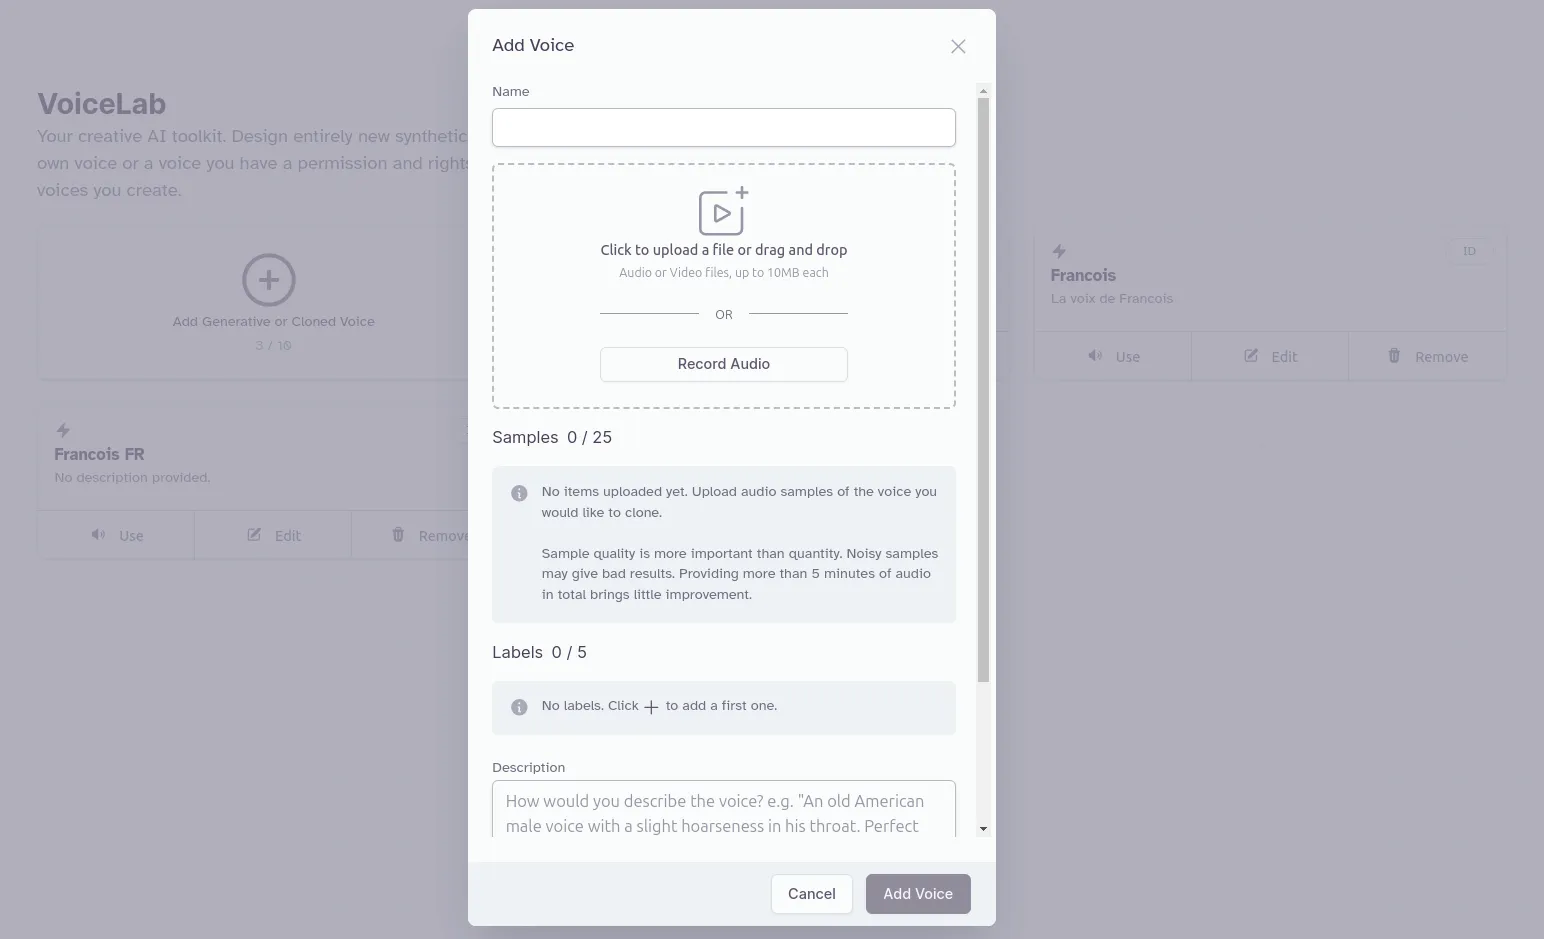This screenshot has width=1544, height=939.
Task: Click the upload file media icon
Action: (723, 211)
